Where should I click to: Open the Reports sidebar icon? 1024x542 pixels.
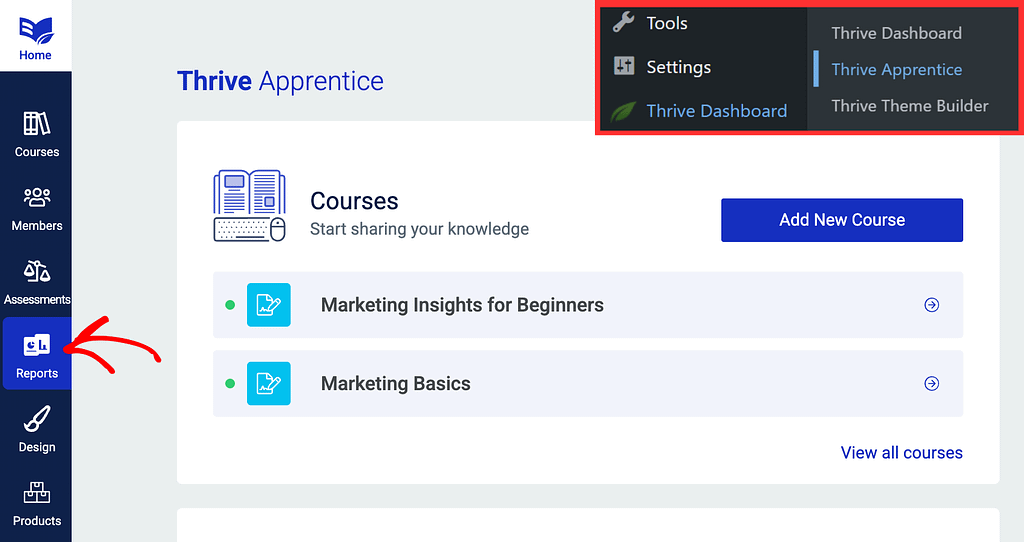[x=36, y=346]
